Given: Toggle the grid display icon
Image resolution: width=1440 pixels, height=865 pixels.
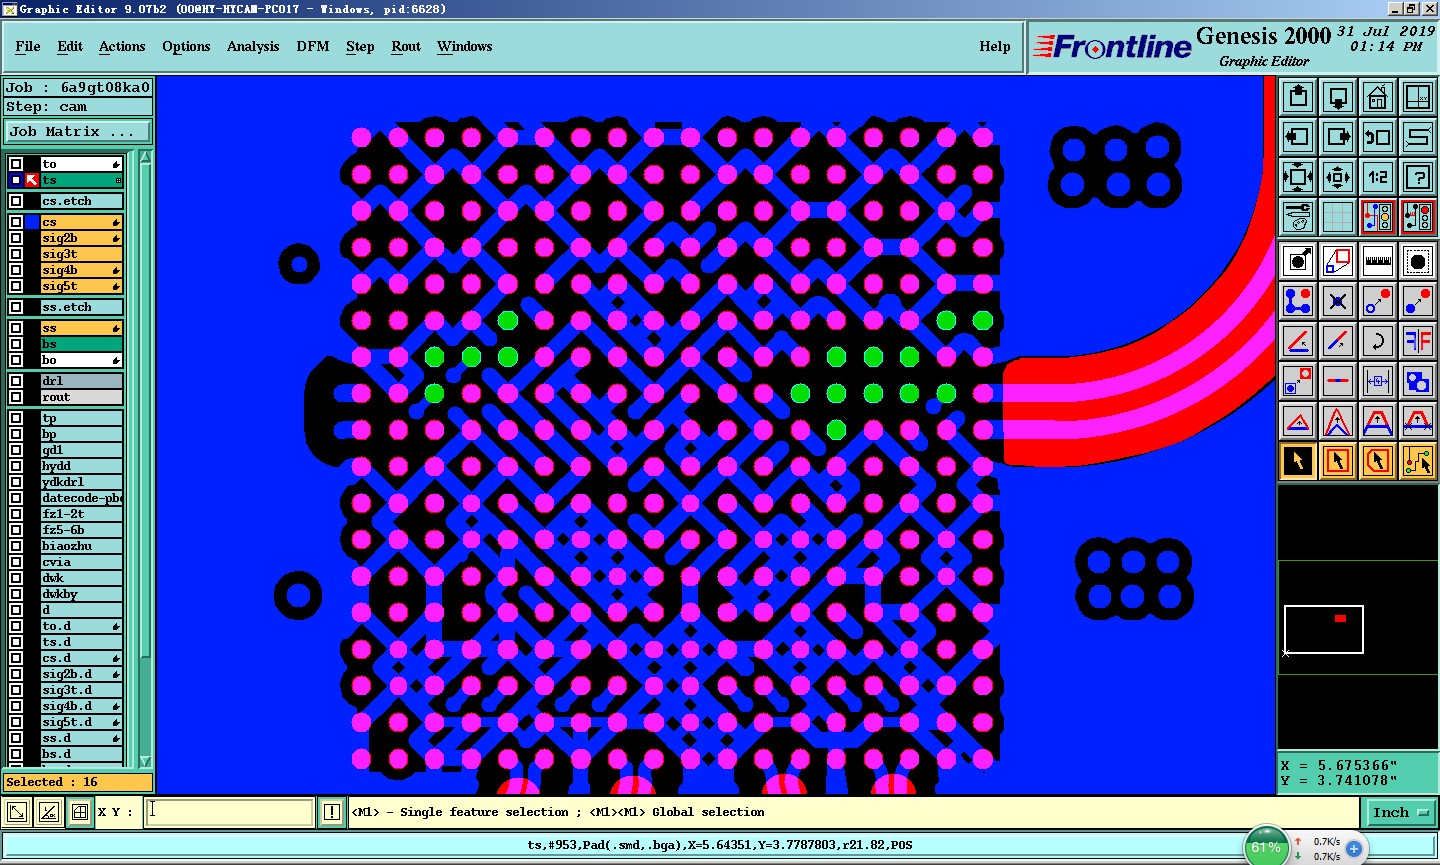Looking at the screenshot, I should tap(1338, 217).
